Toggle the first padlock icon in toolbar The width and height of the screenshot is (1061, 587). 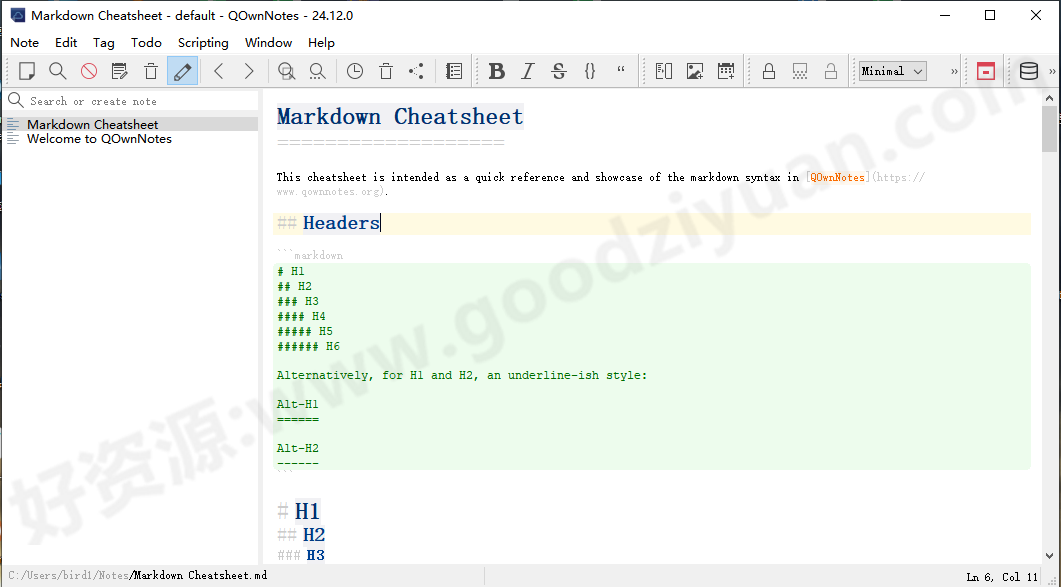pos(769,71)
